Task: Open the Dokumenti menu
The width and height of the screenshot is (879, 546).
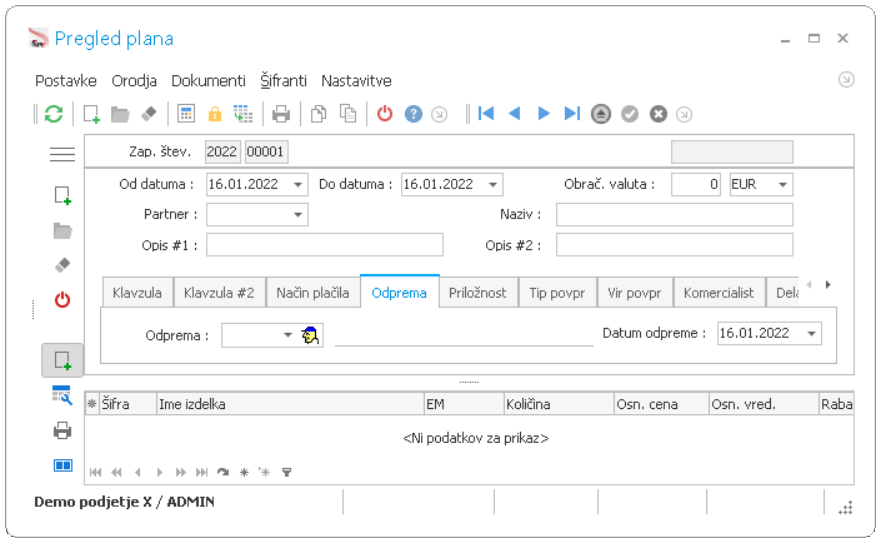Action: coord(209,81)
